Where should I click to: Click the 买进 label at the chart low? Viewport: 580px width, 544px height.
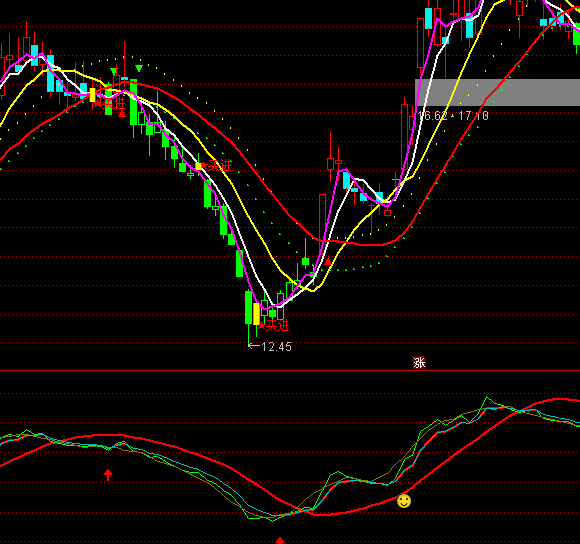click(278, 325)
